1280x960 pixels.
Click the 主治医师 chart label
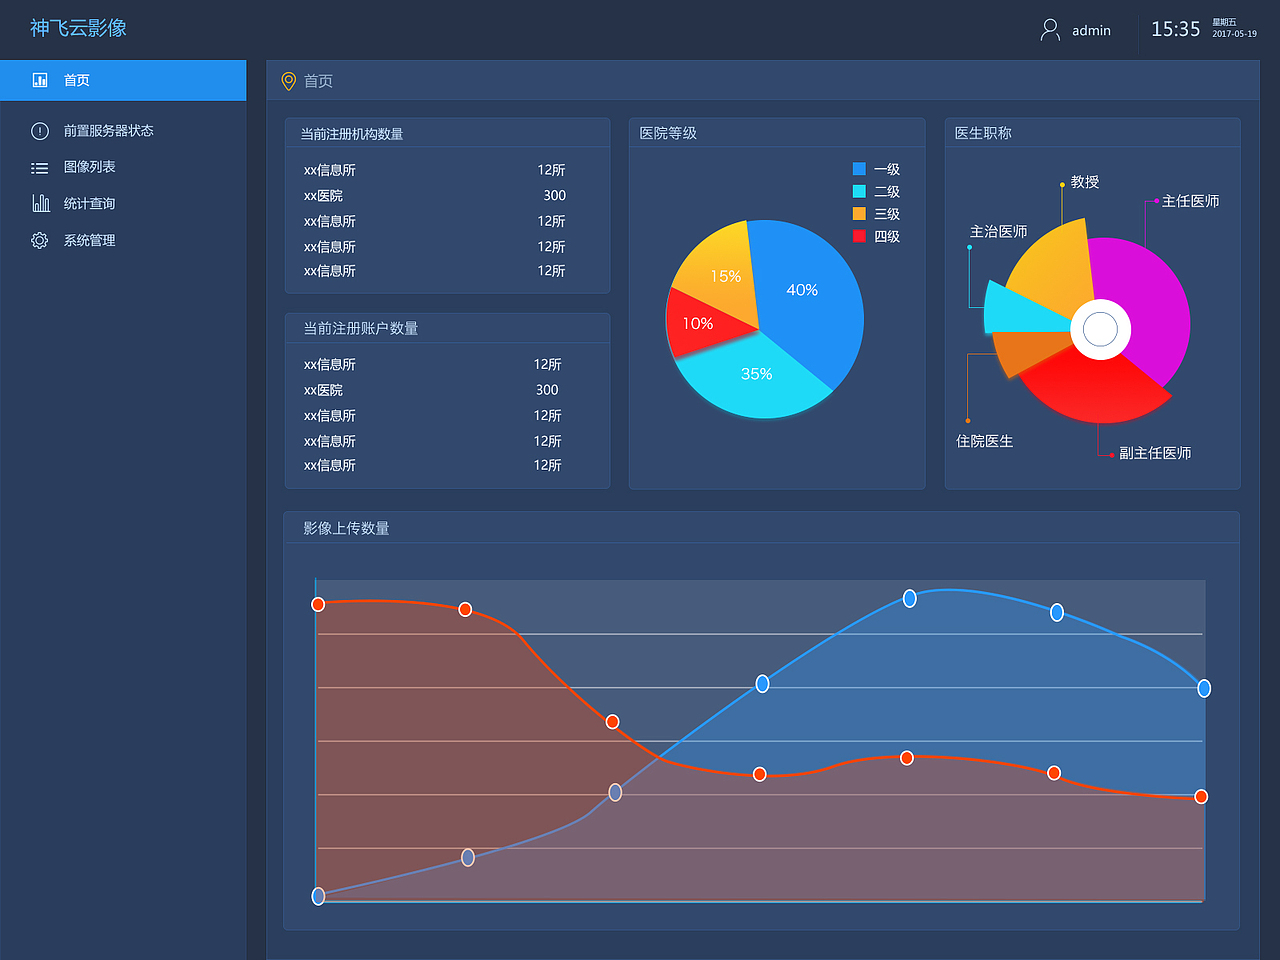click(998, 231)
